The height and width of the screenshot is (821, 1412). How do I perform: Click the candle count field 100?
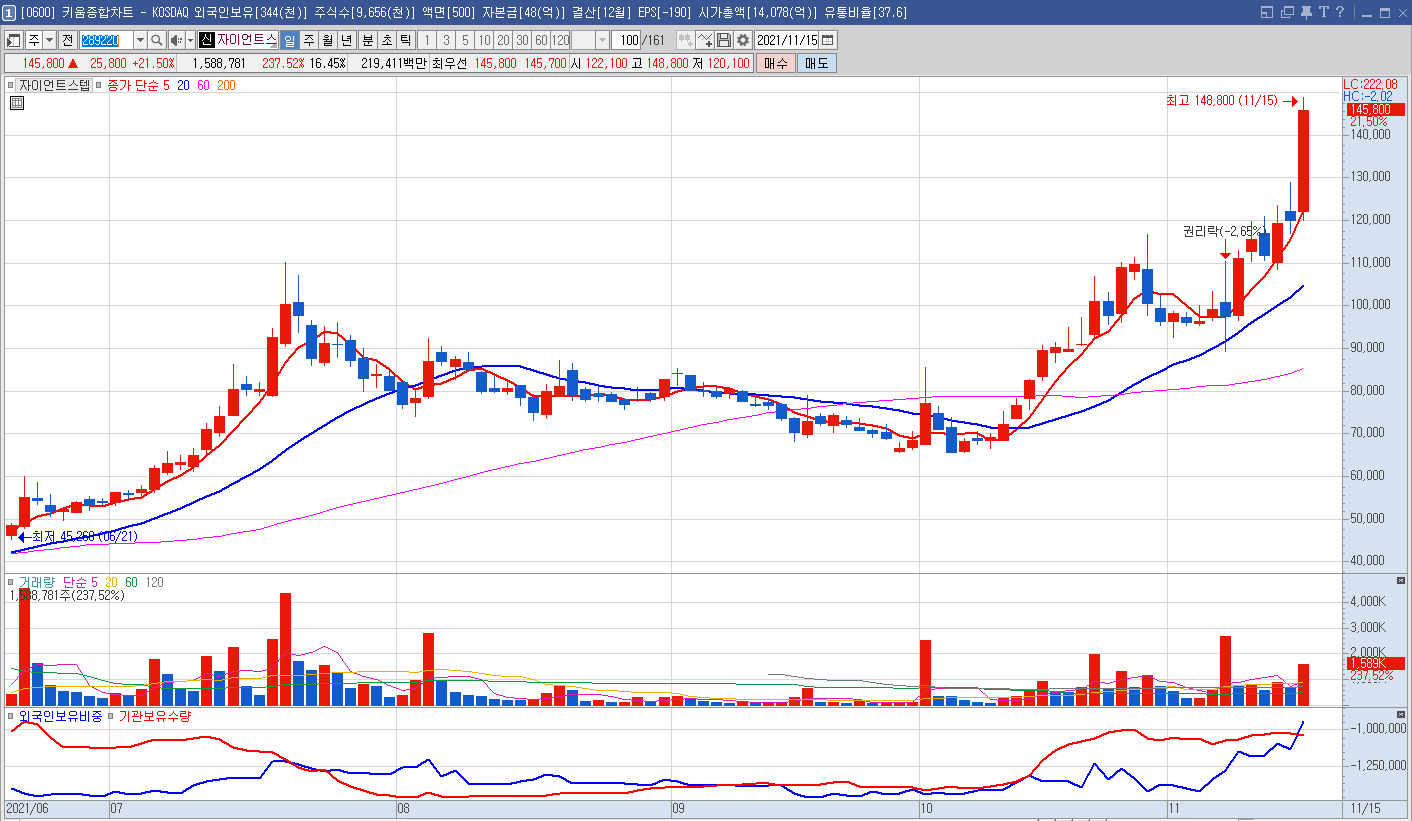(x=626, y=40)
